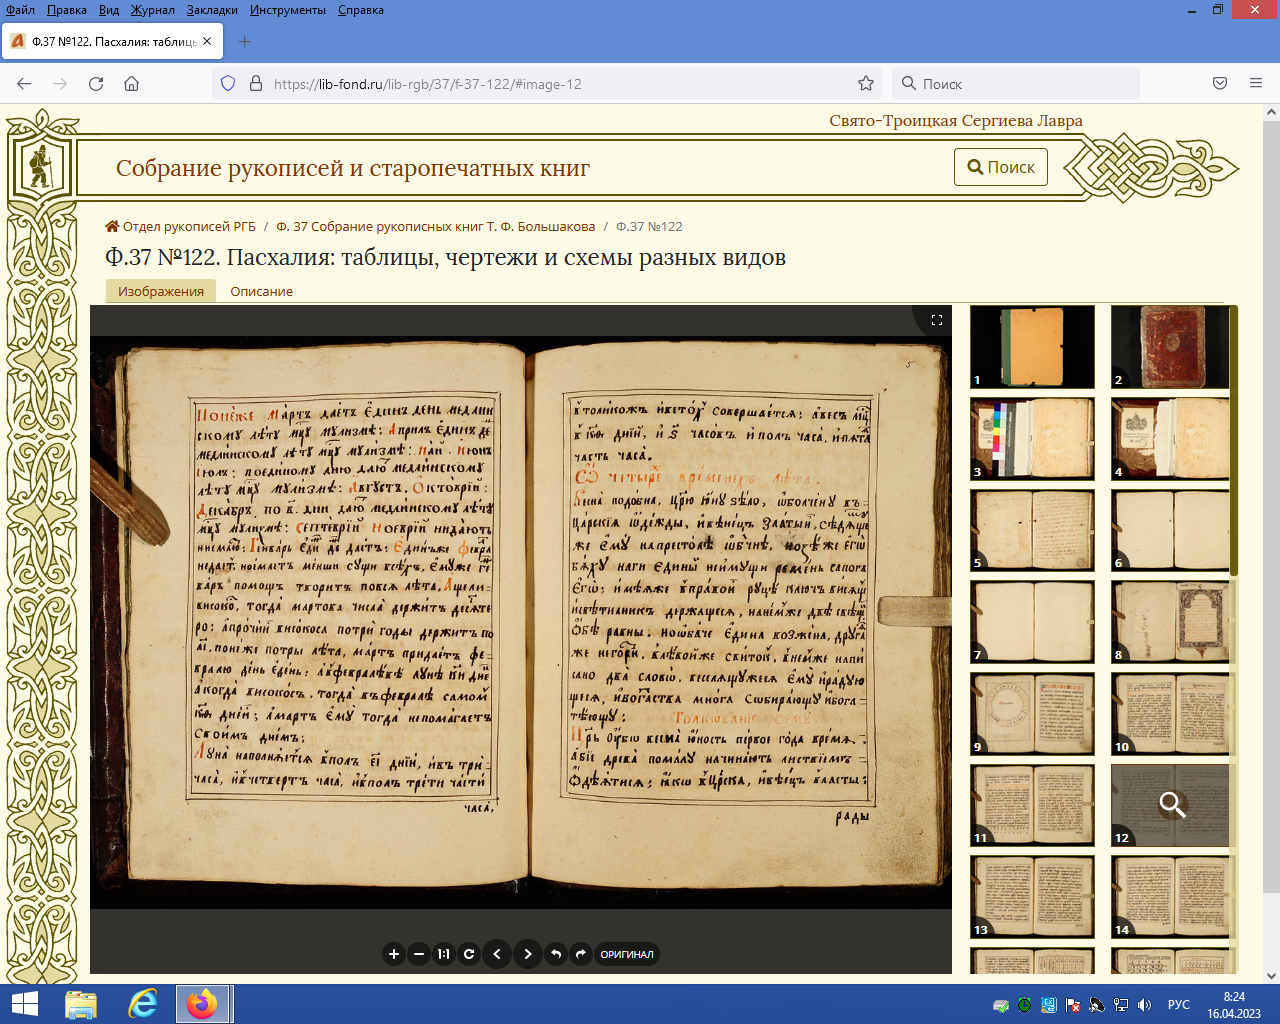Zoom in with the plus button

[x=394, y=954]
